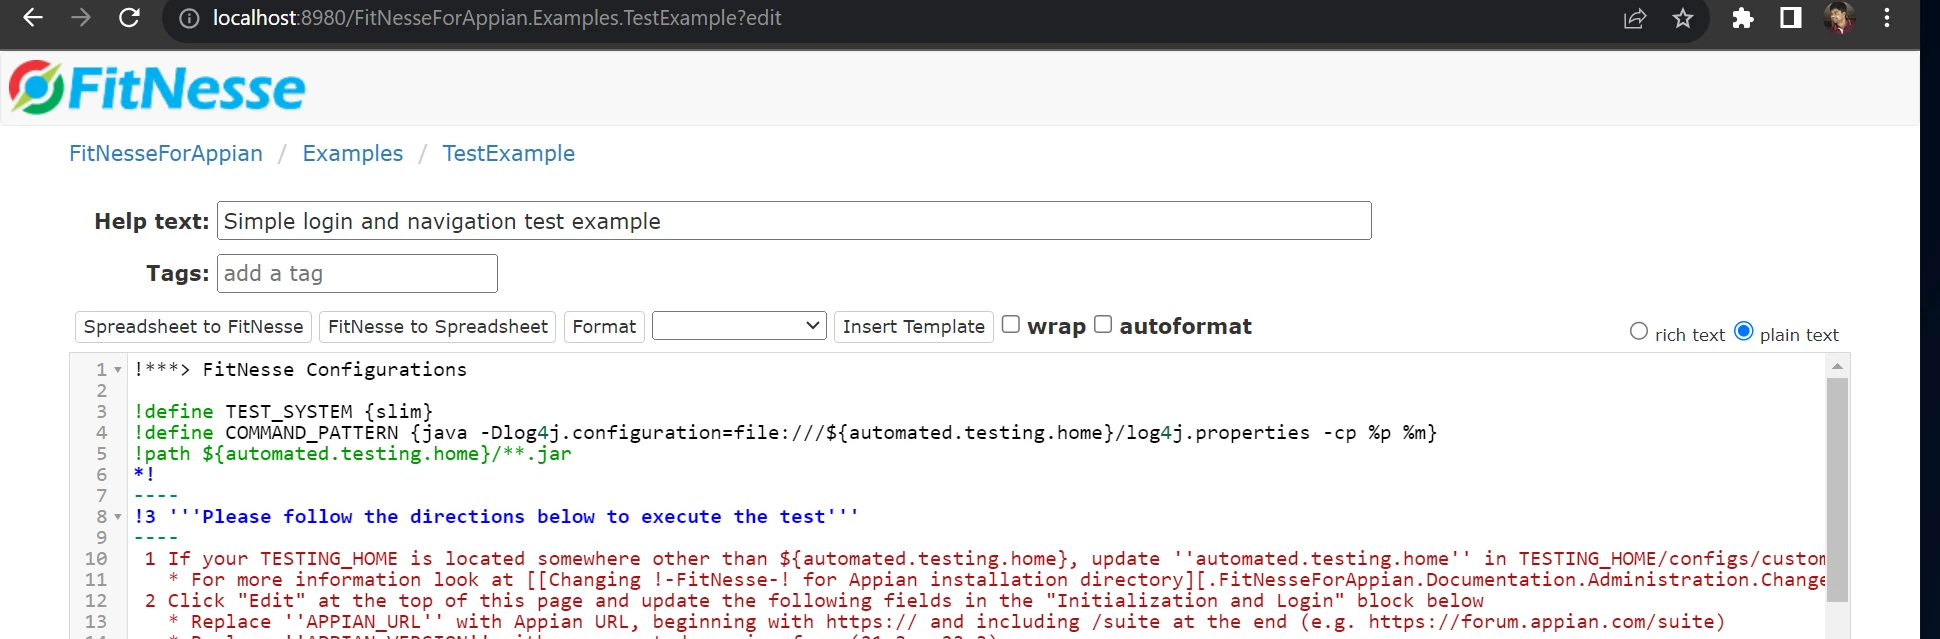Click the FitNesse logo

(x=157, y=88)
